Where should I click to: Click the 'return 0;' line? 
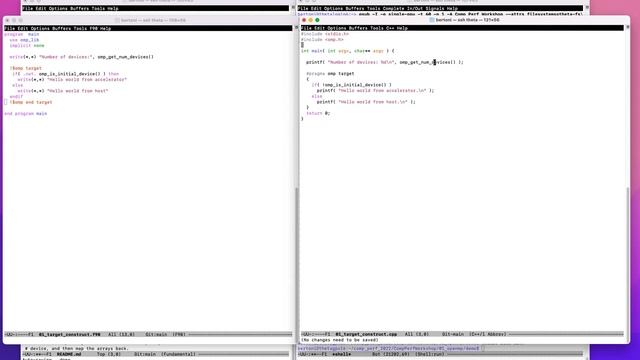318,113
